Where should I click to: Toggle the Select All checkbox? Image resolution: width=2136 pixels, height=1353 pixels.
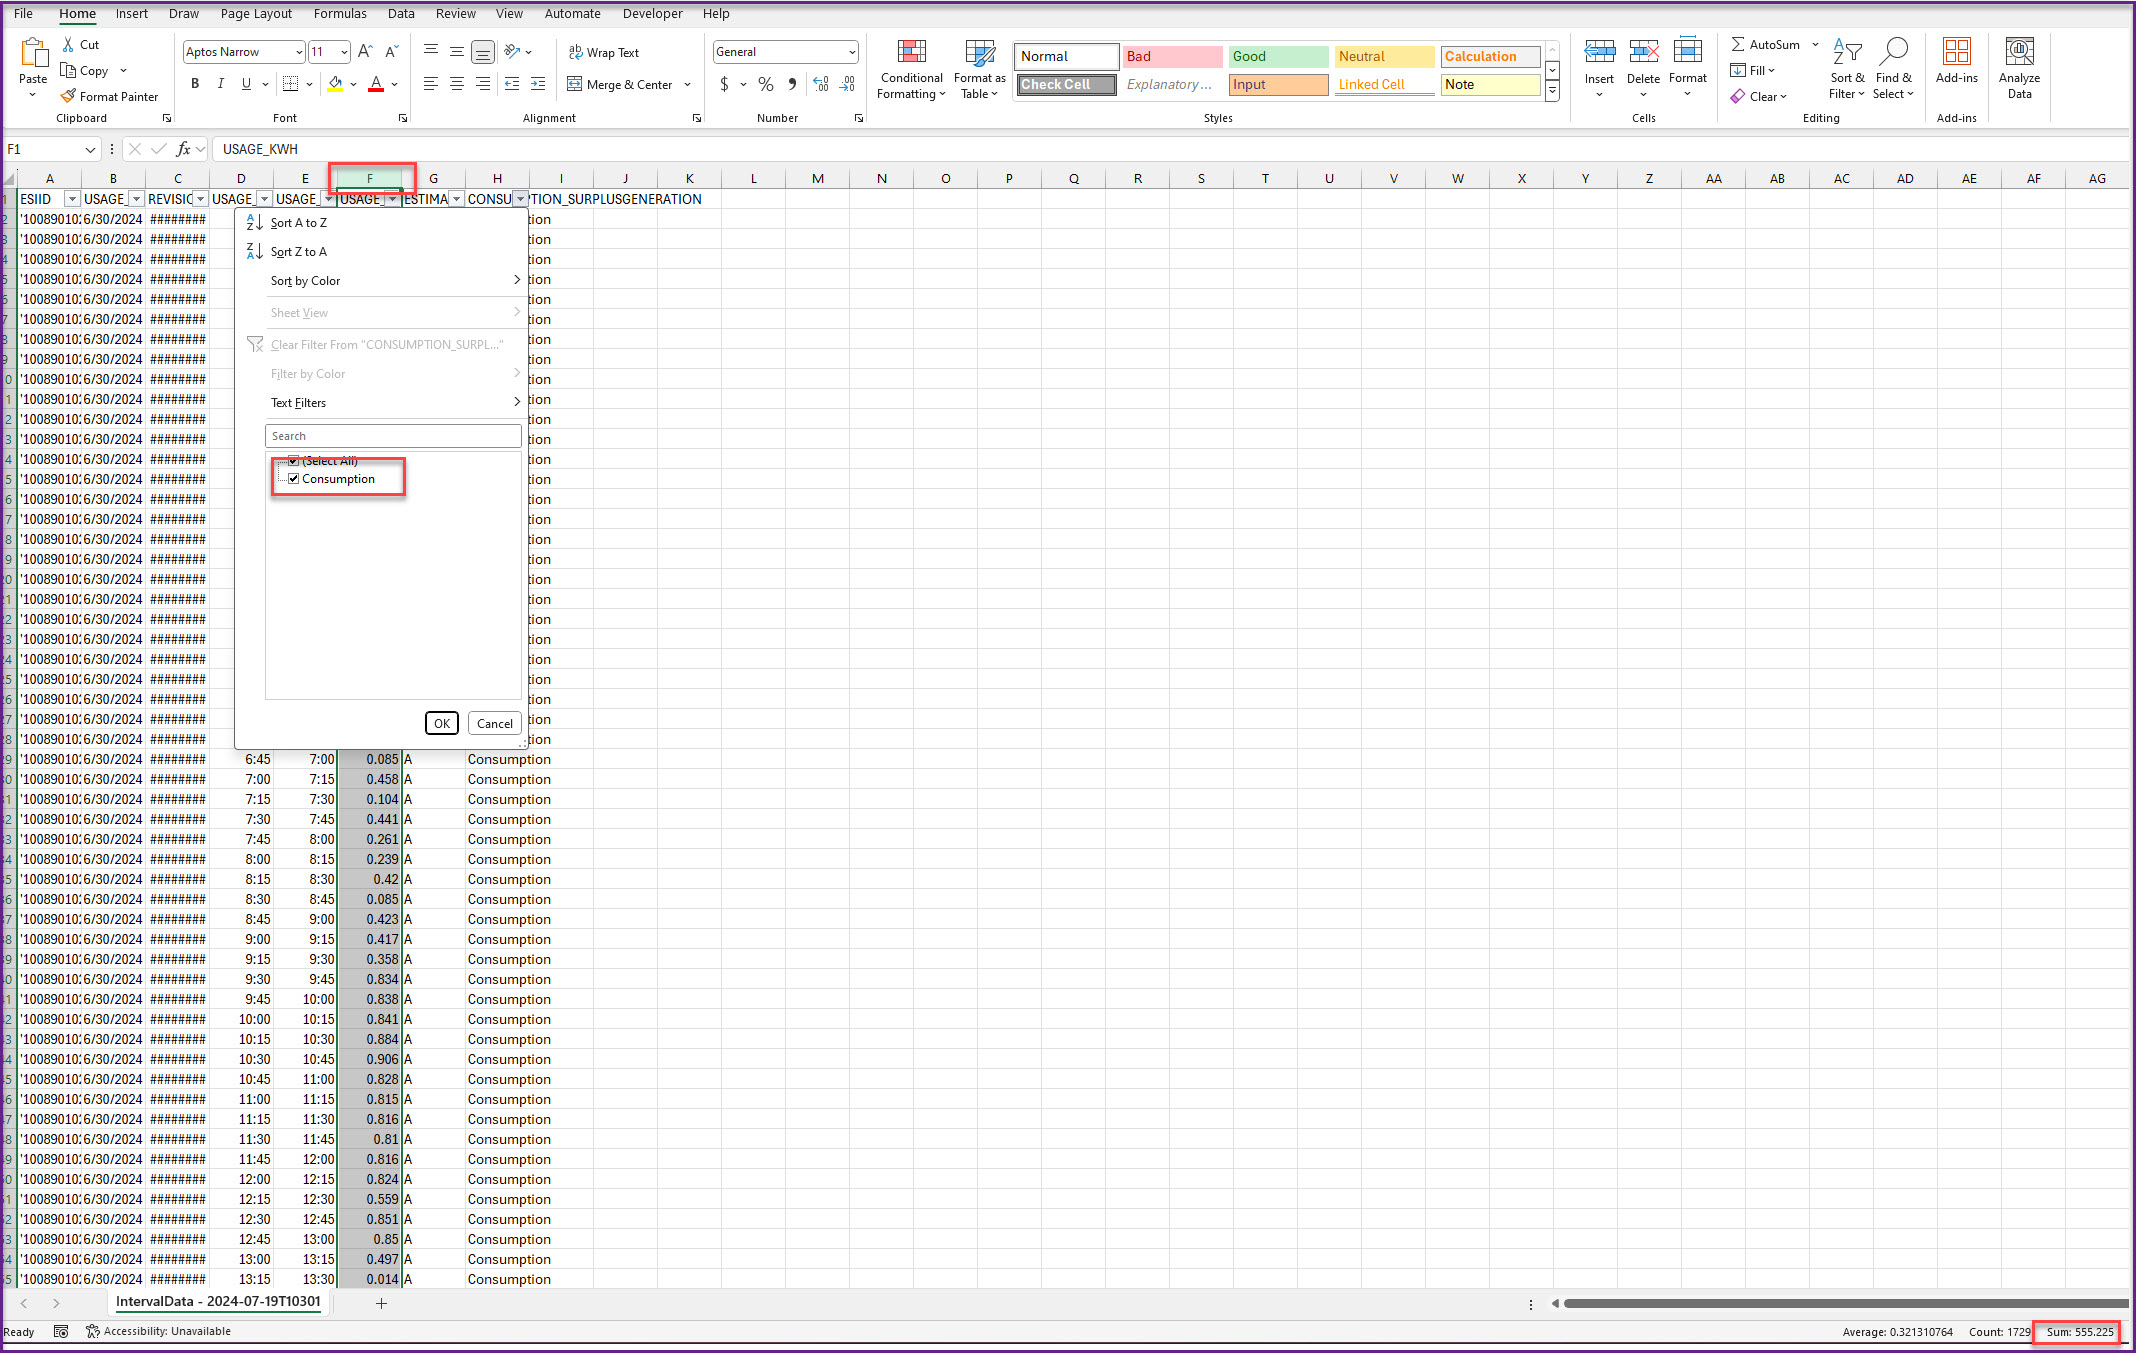294,461
